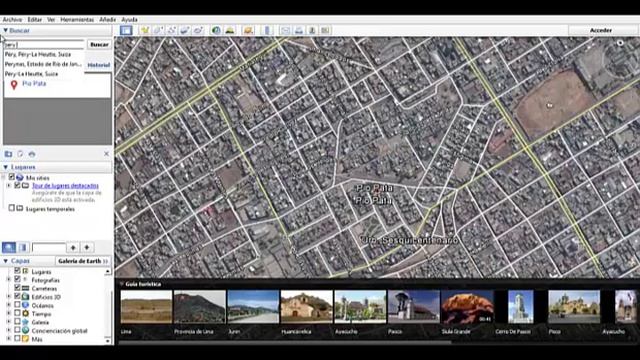Open the Ver menu

tap(51, 19)
